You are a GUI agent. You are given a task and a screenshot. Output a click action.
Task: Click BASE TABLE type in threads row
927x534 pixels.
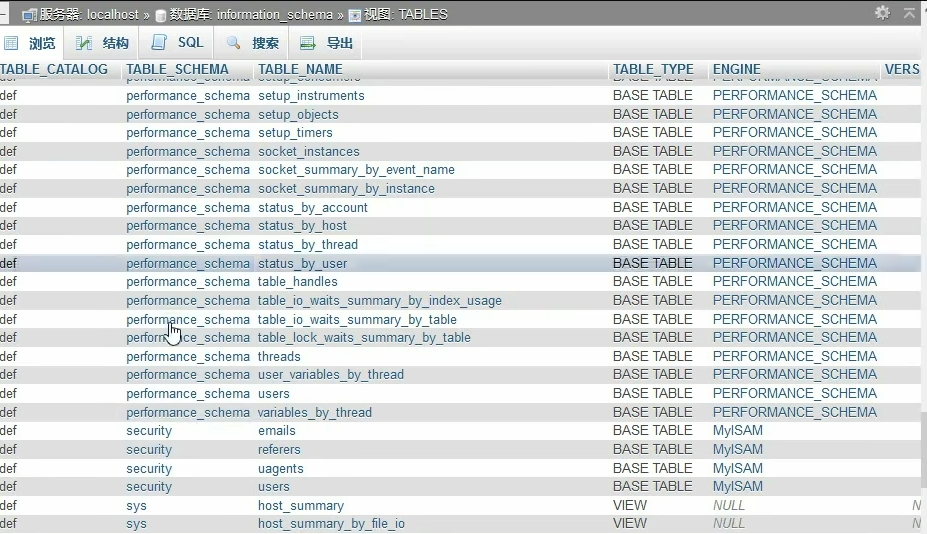point(652,357)
